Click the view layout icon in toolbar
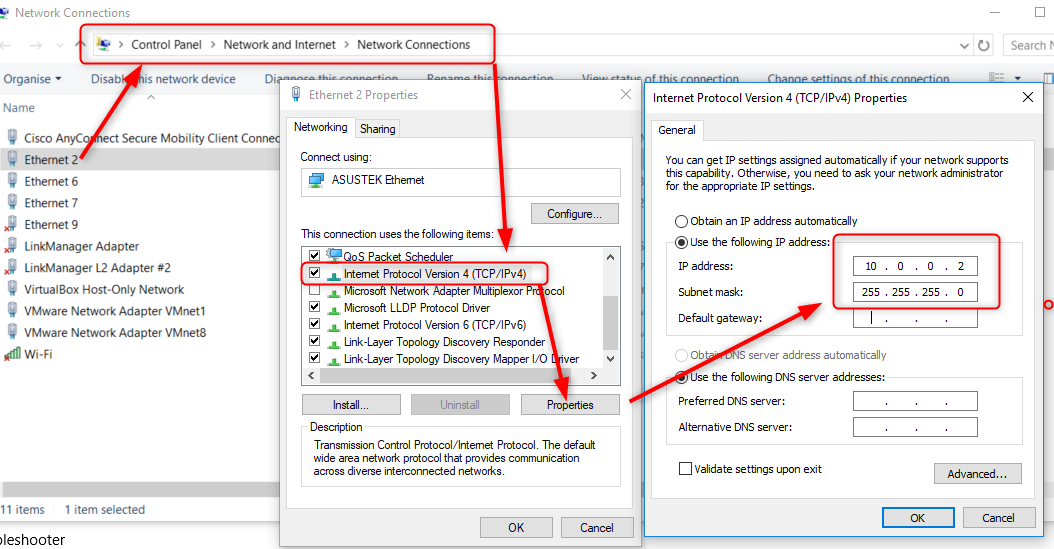This screenshot has width=1054, height=549. pyautogui.click(x=996, y=78)
